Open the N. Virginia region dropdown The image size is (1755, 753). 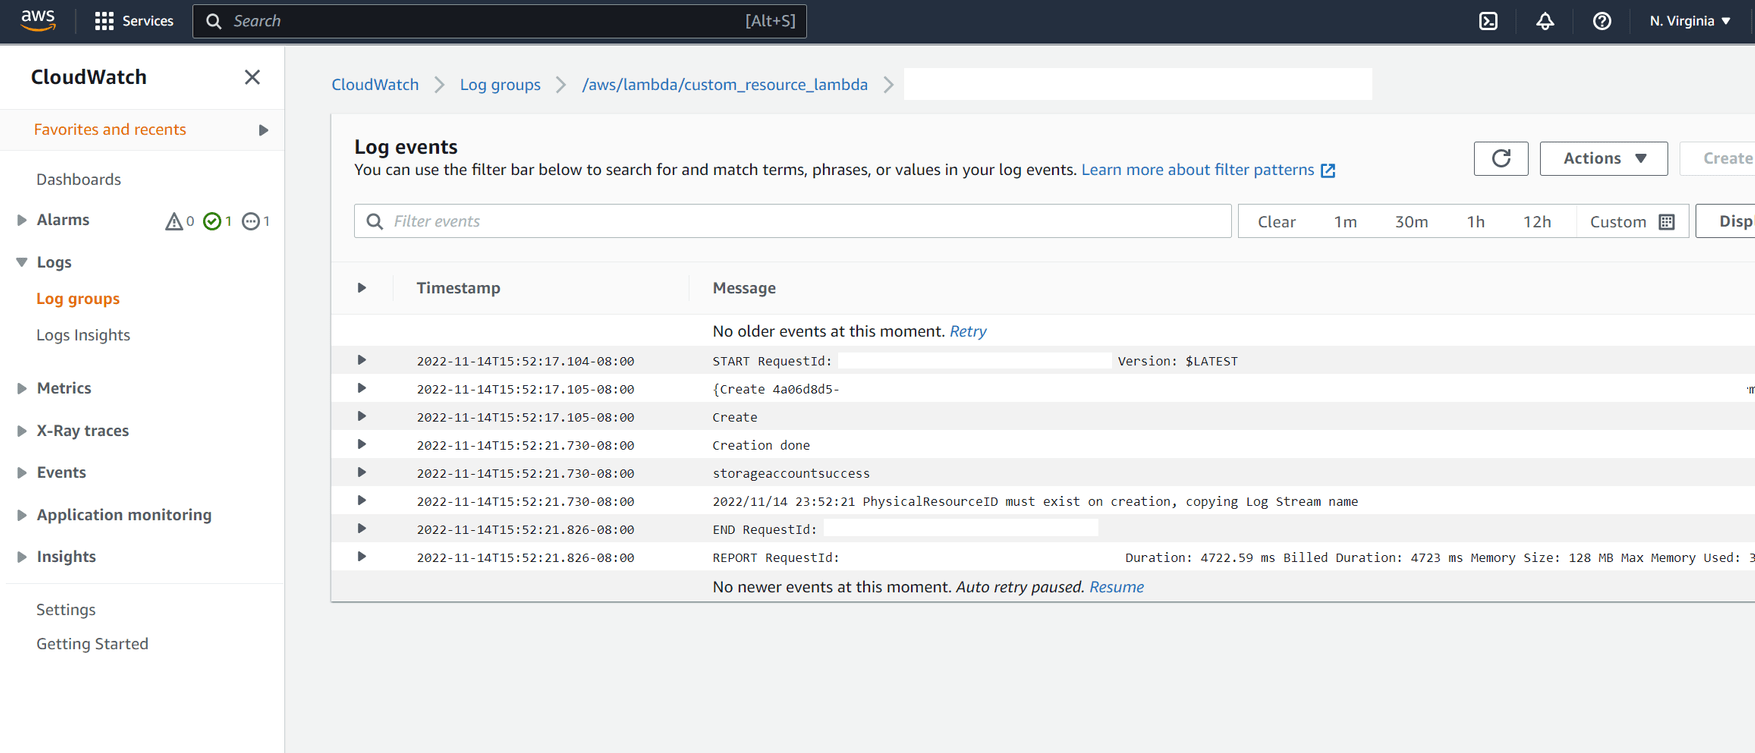pos(1690,21)
